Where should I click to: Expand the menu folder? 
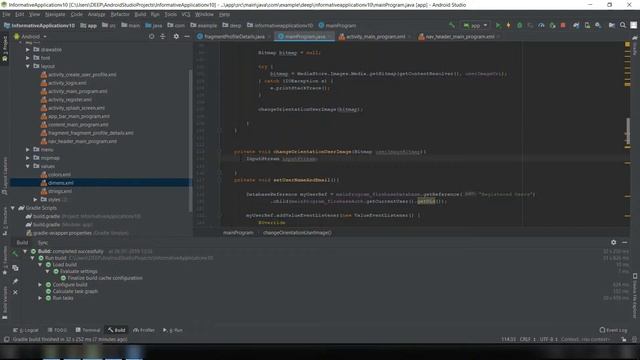pyautogui.click(x=28, y=149)
